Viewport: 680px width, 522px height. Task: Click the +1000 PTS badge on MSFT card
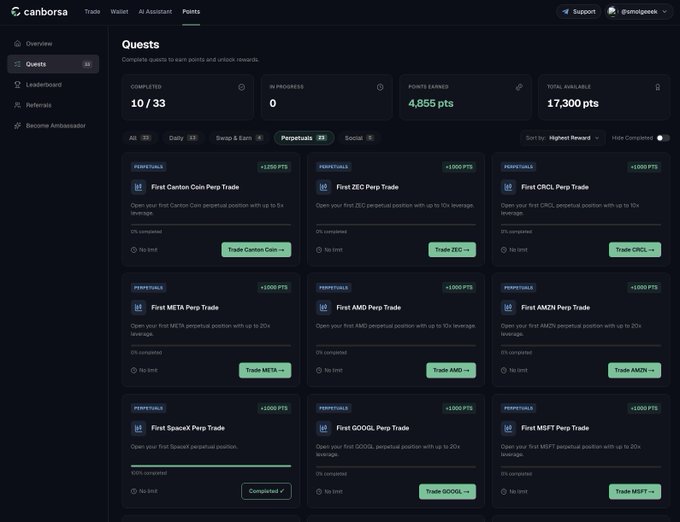point(644,408)
